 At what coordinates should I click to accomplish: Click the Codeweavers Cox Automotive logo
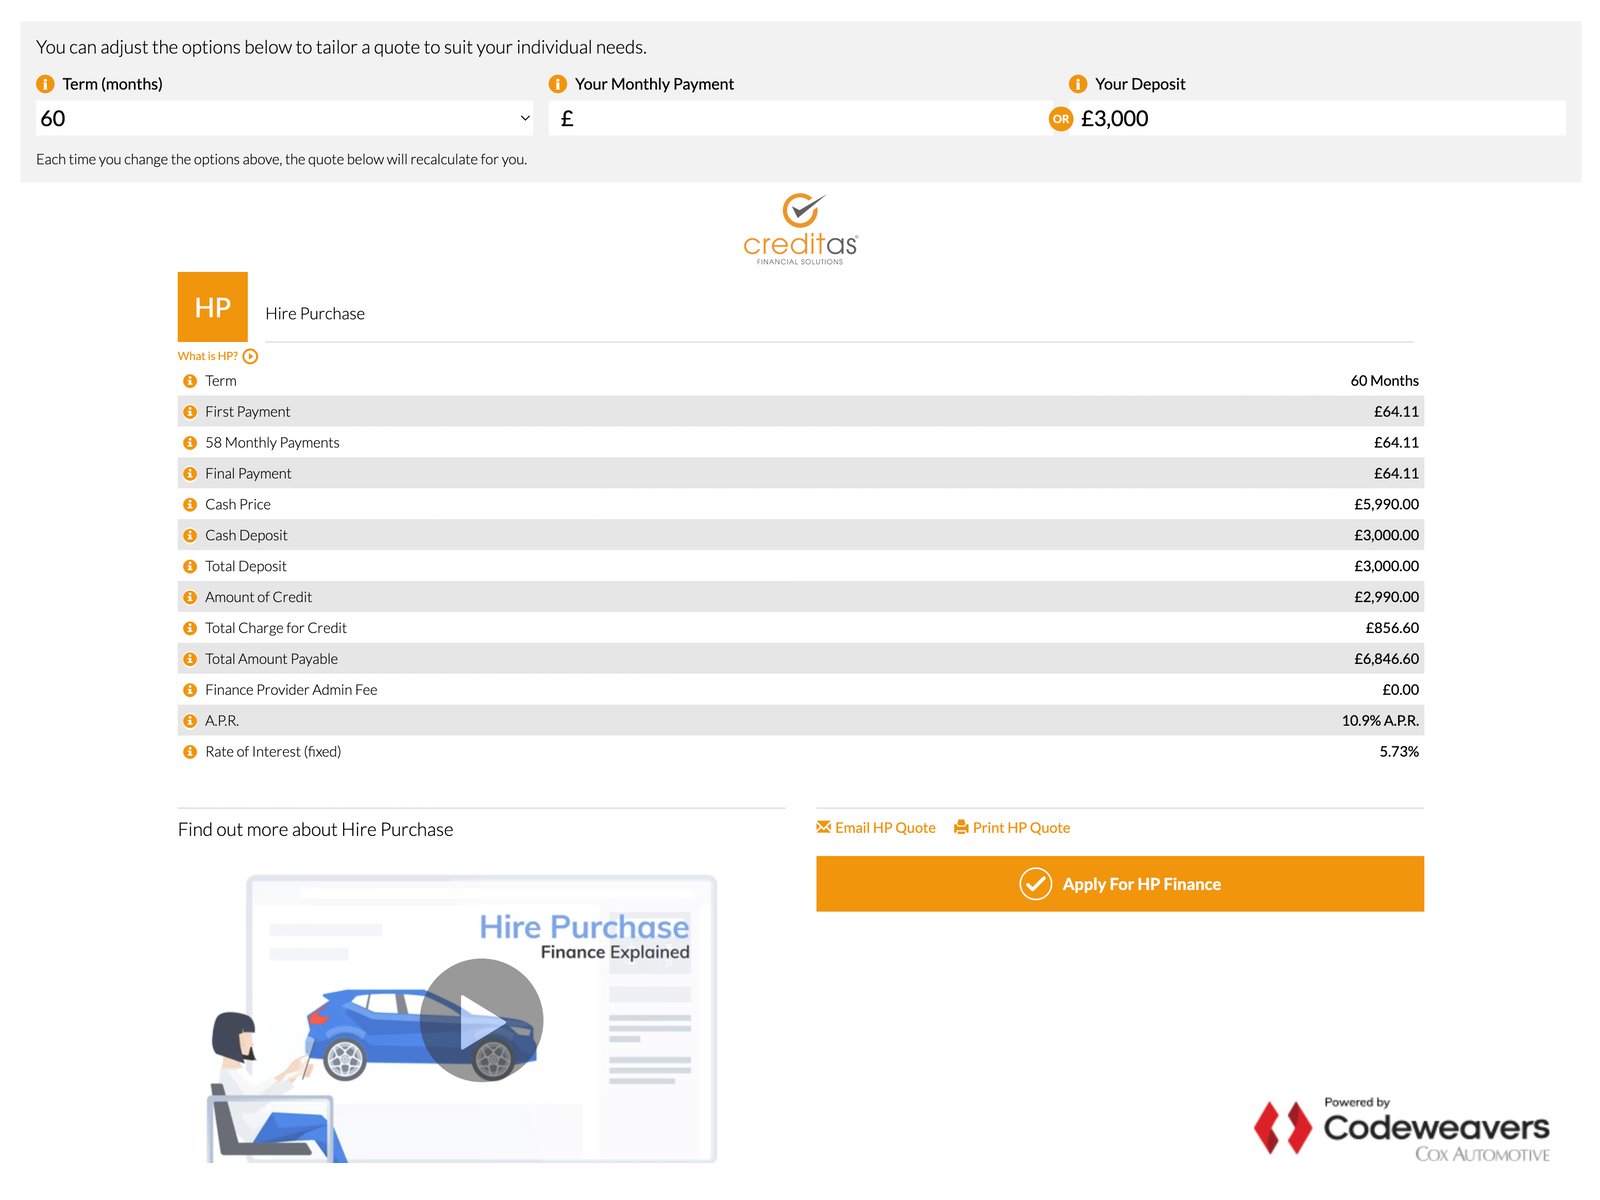pos(1402,1130)
